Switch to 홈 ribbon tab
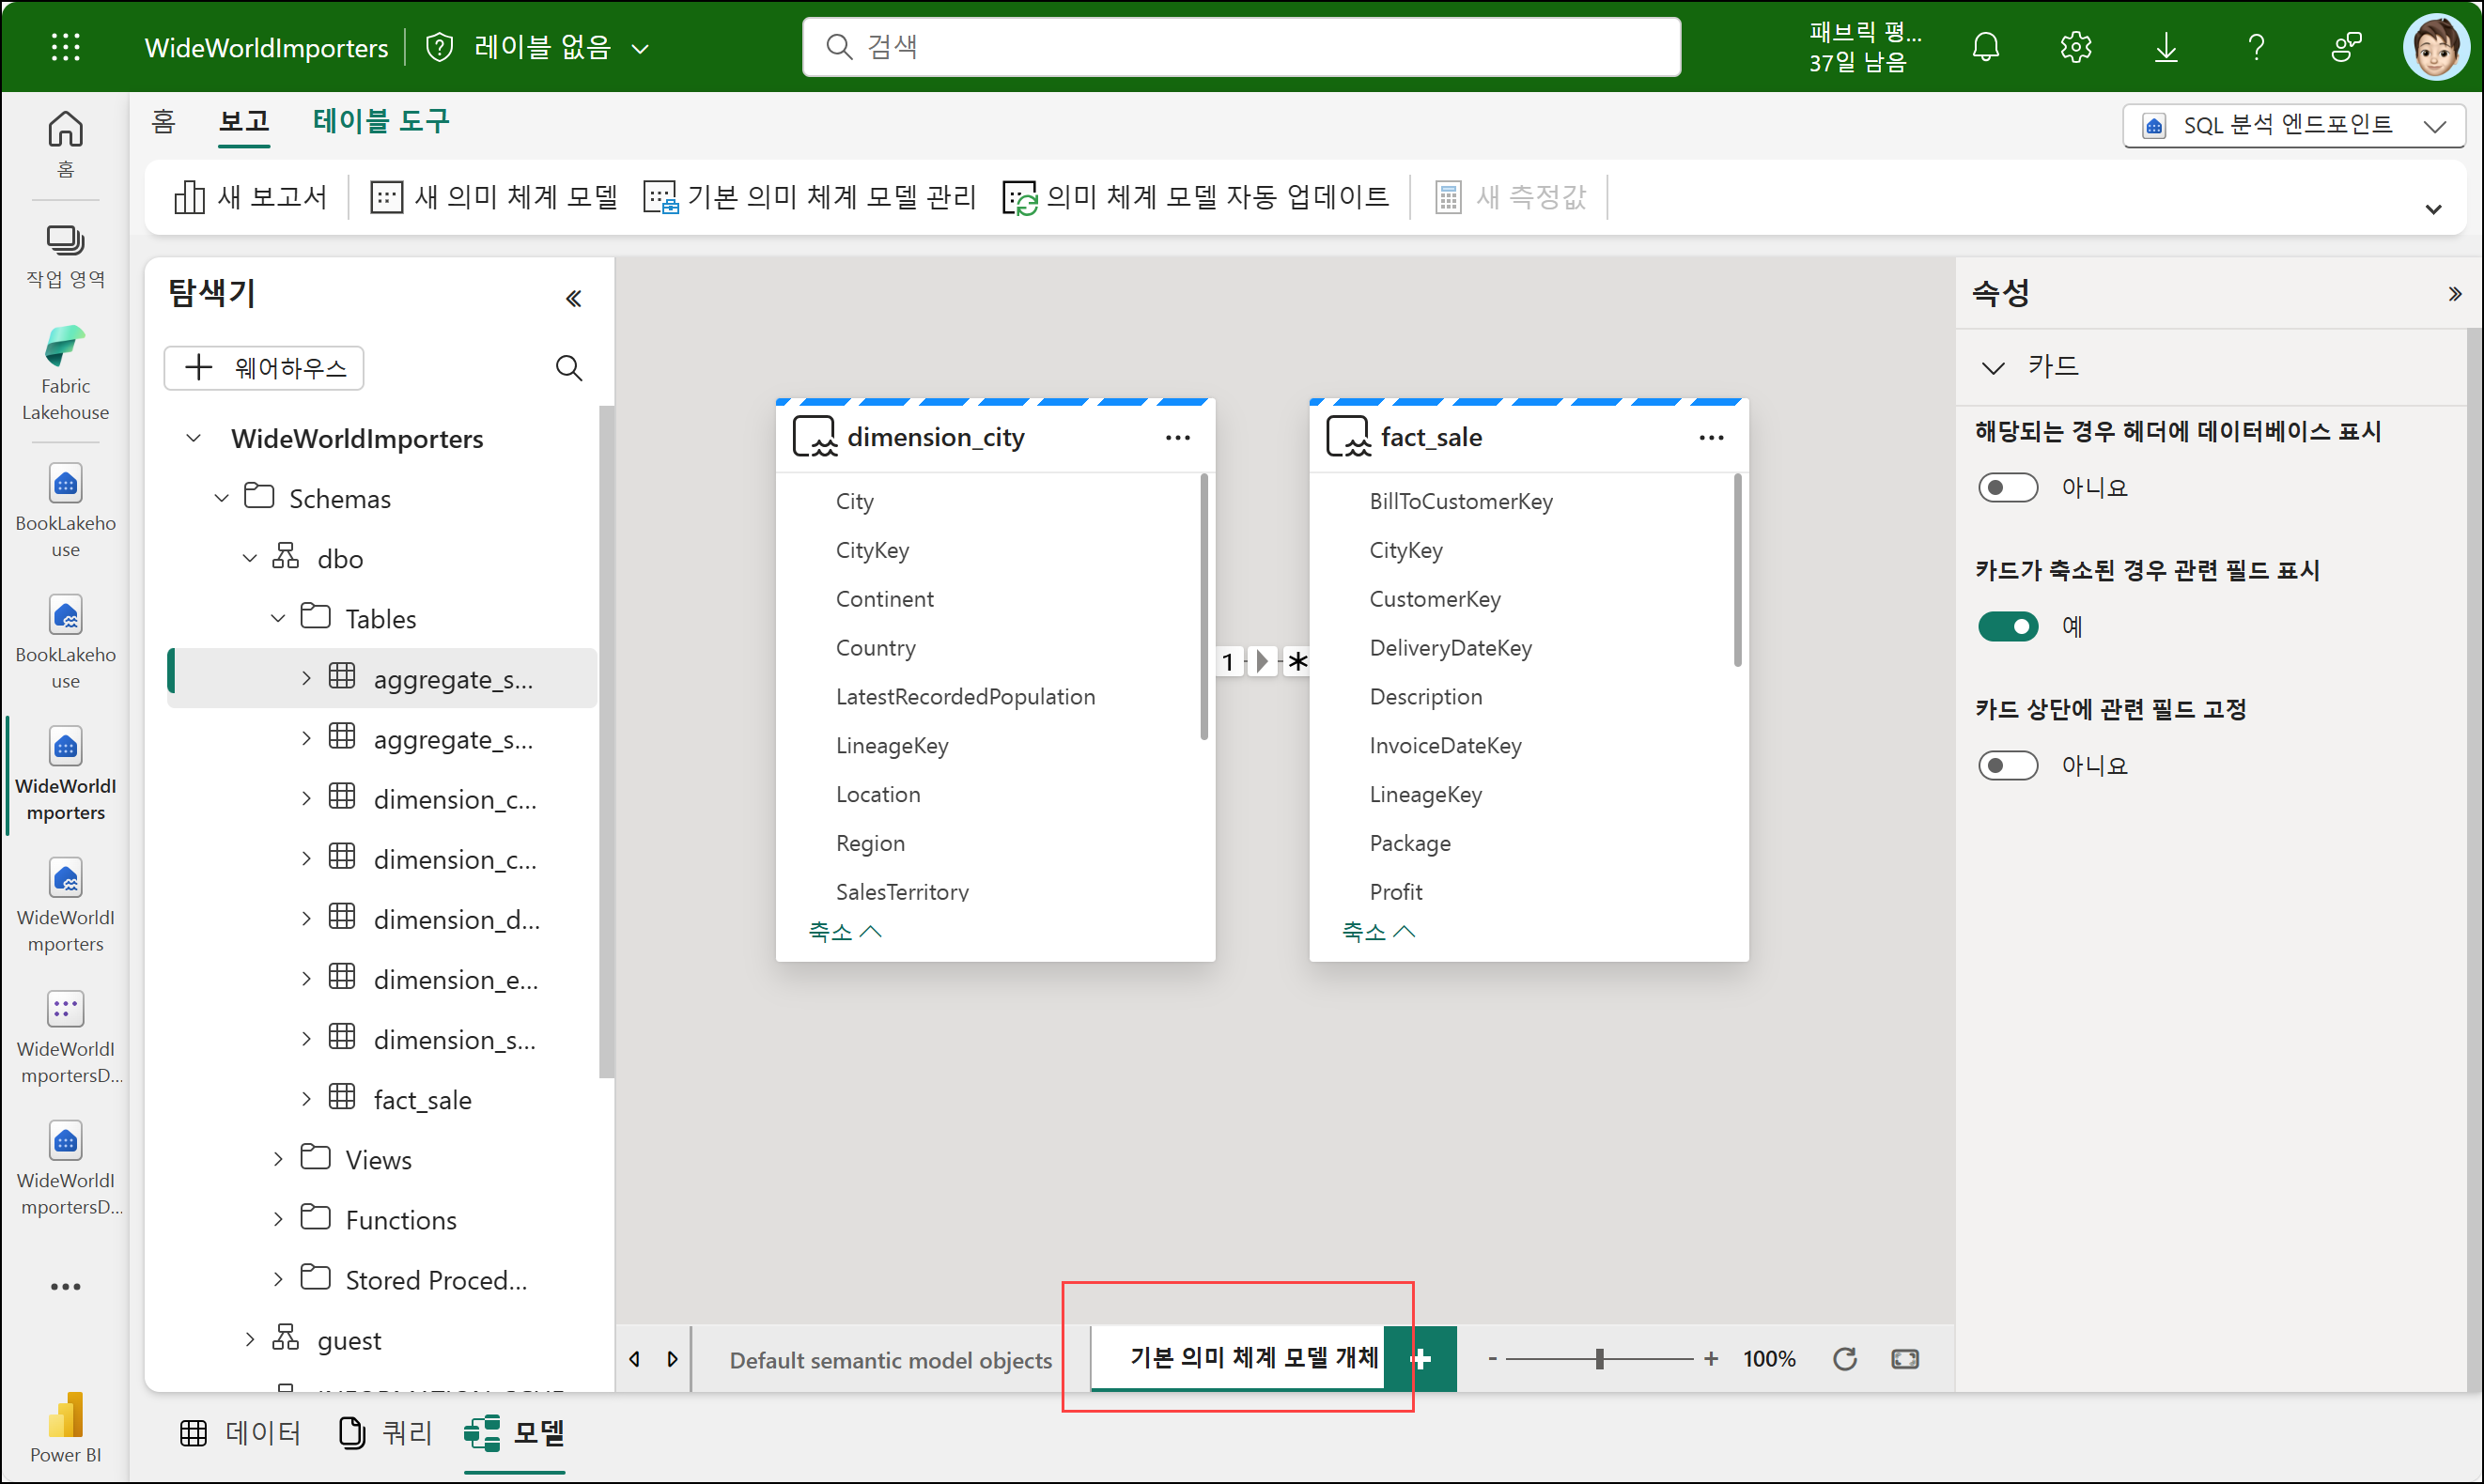The image size is (2484, 1484). click(163, 122)
